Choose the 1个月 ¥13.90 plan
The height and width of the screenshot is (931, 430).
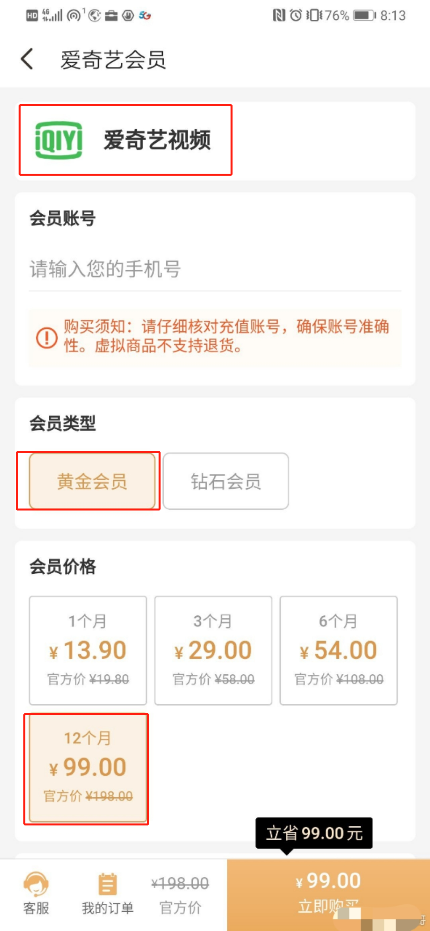coord(88,651)
